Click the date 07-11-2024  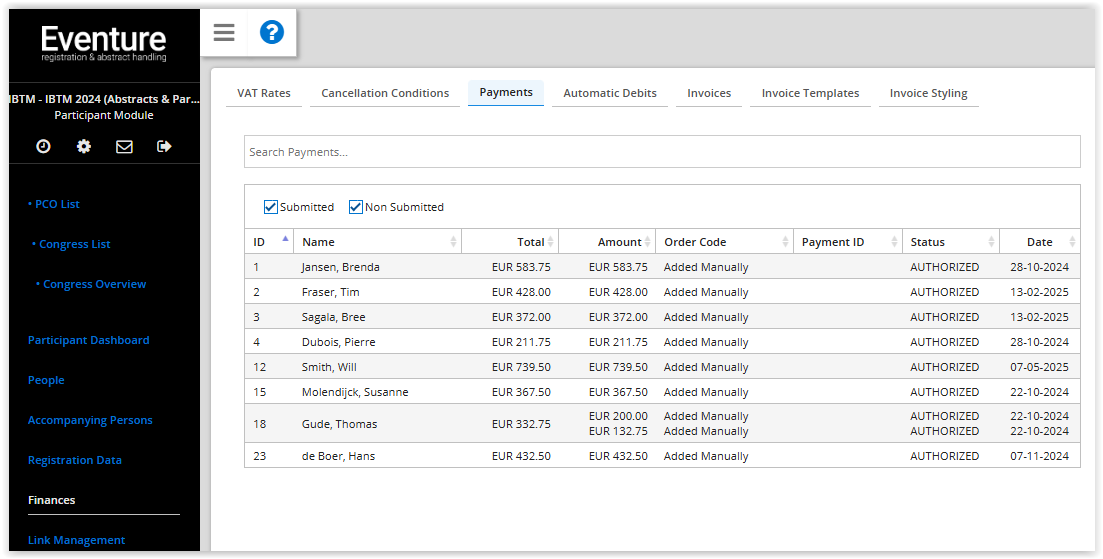(x=1040, y=456)
